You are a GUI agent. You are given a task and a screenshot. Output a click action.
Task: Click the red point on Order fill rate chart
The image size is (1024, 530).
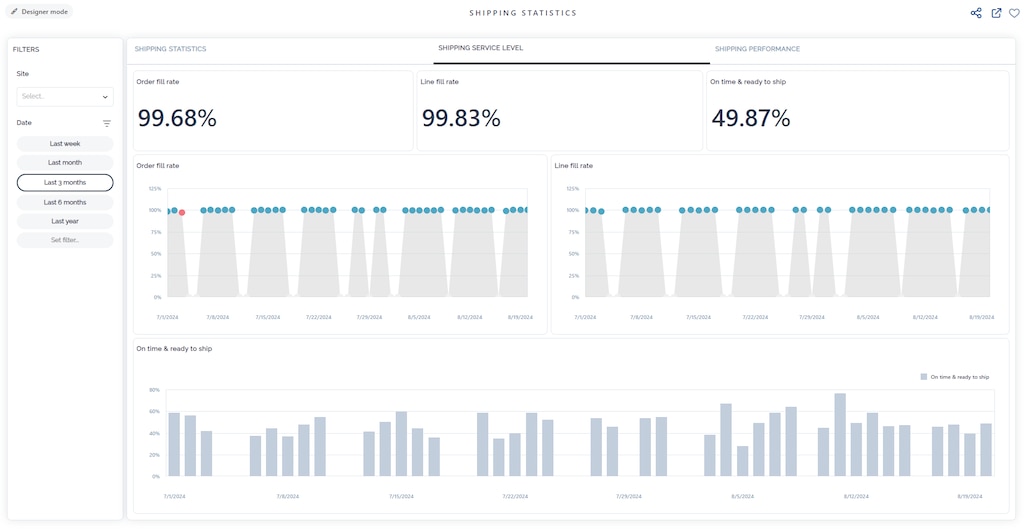pos(181,212)
